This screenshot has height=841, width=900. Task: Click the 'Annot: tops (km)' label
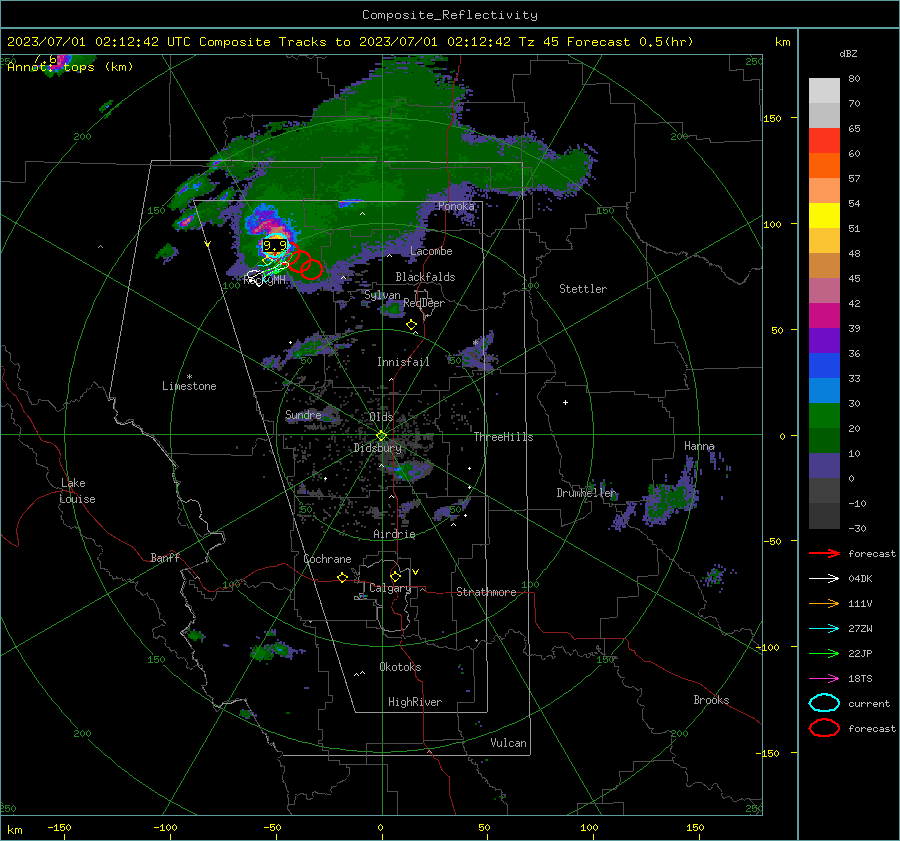click(x=70, y=67)
